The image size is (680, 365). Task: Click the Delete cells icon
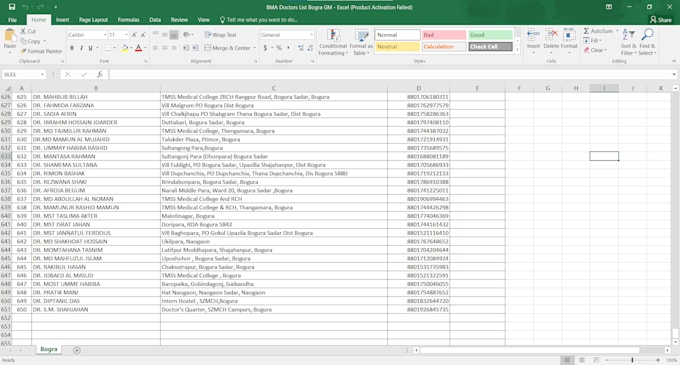pyautogui.click(x=551, y=35)
